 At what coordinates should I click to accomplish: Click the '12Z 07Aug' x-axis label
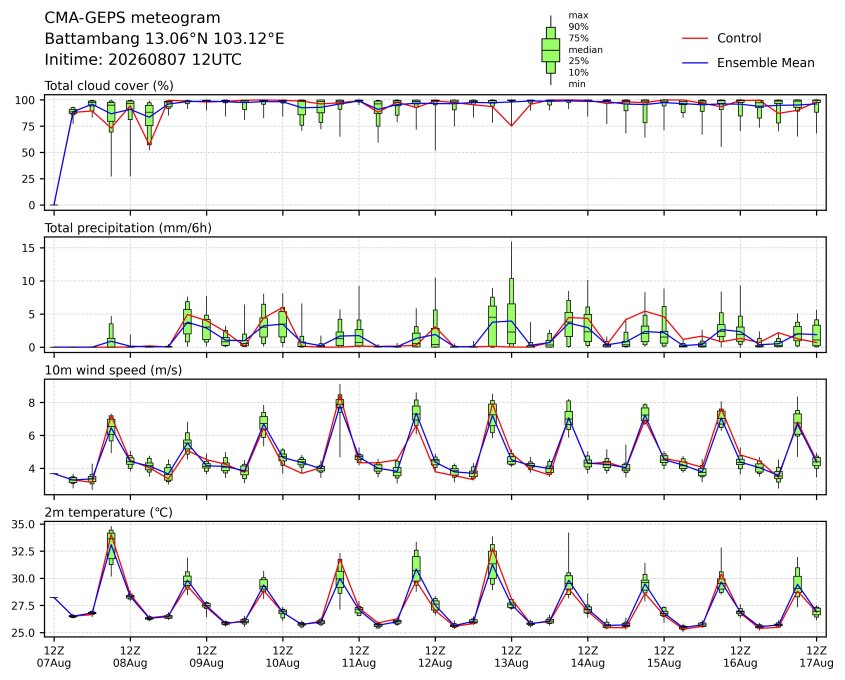click(x=53, y=656)
